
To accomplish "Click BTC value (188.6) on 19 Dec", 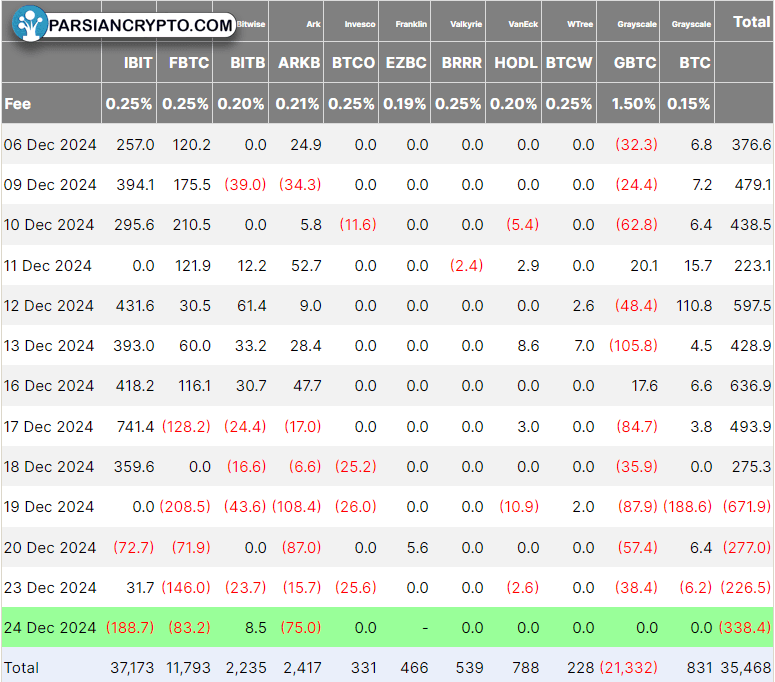I will 688,507.
